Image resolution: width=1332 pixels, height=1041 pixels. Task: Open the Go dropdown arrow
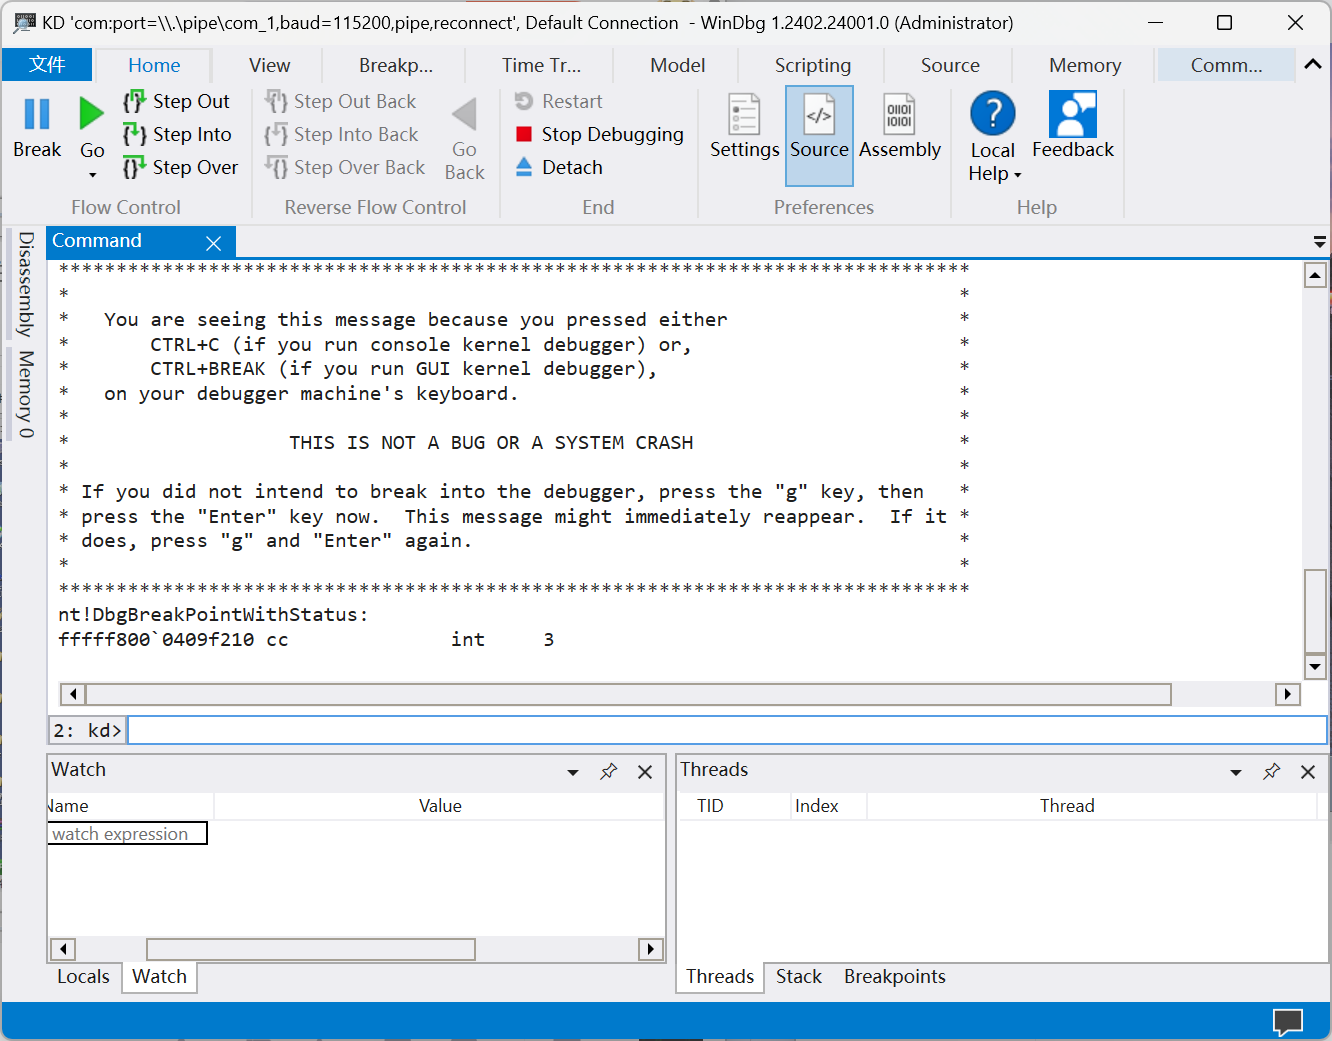92,175
